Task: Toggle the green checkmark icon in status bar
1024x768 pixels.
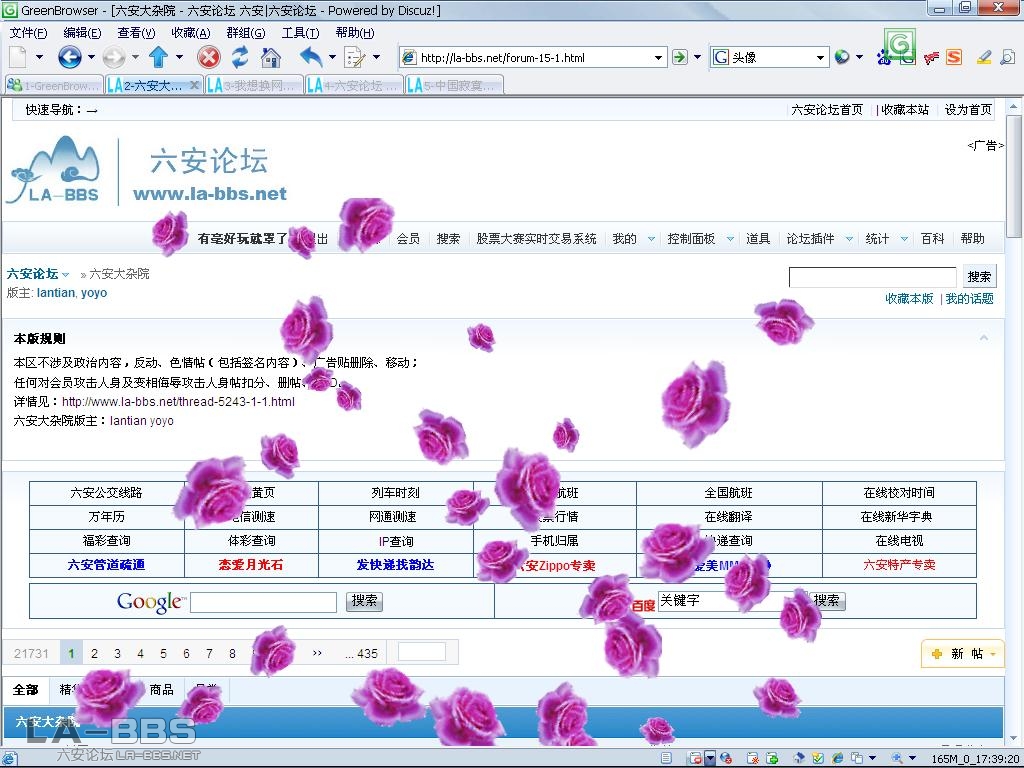Action: [x=816, y=757]
